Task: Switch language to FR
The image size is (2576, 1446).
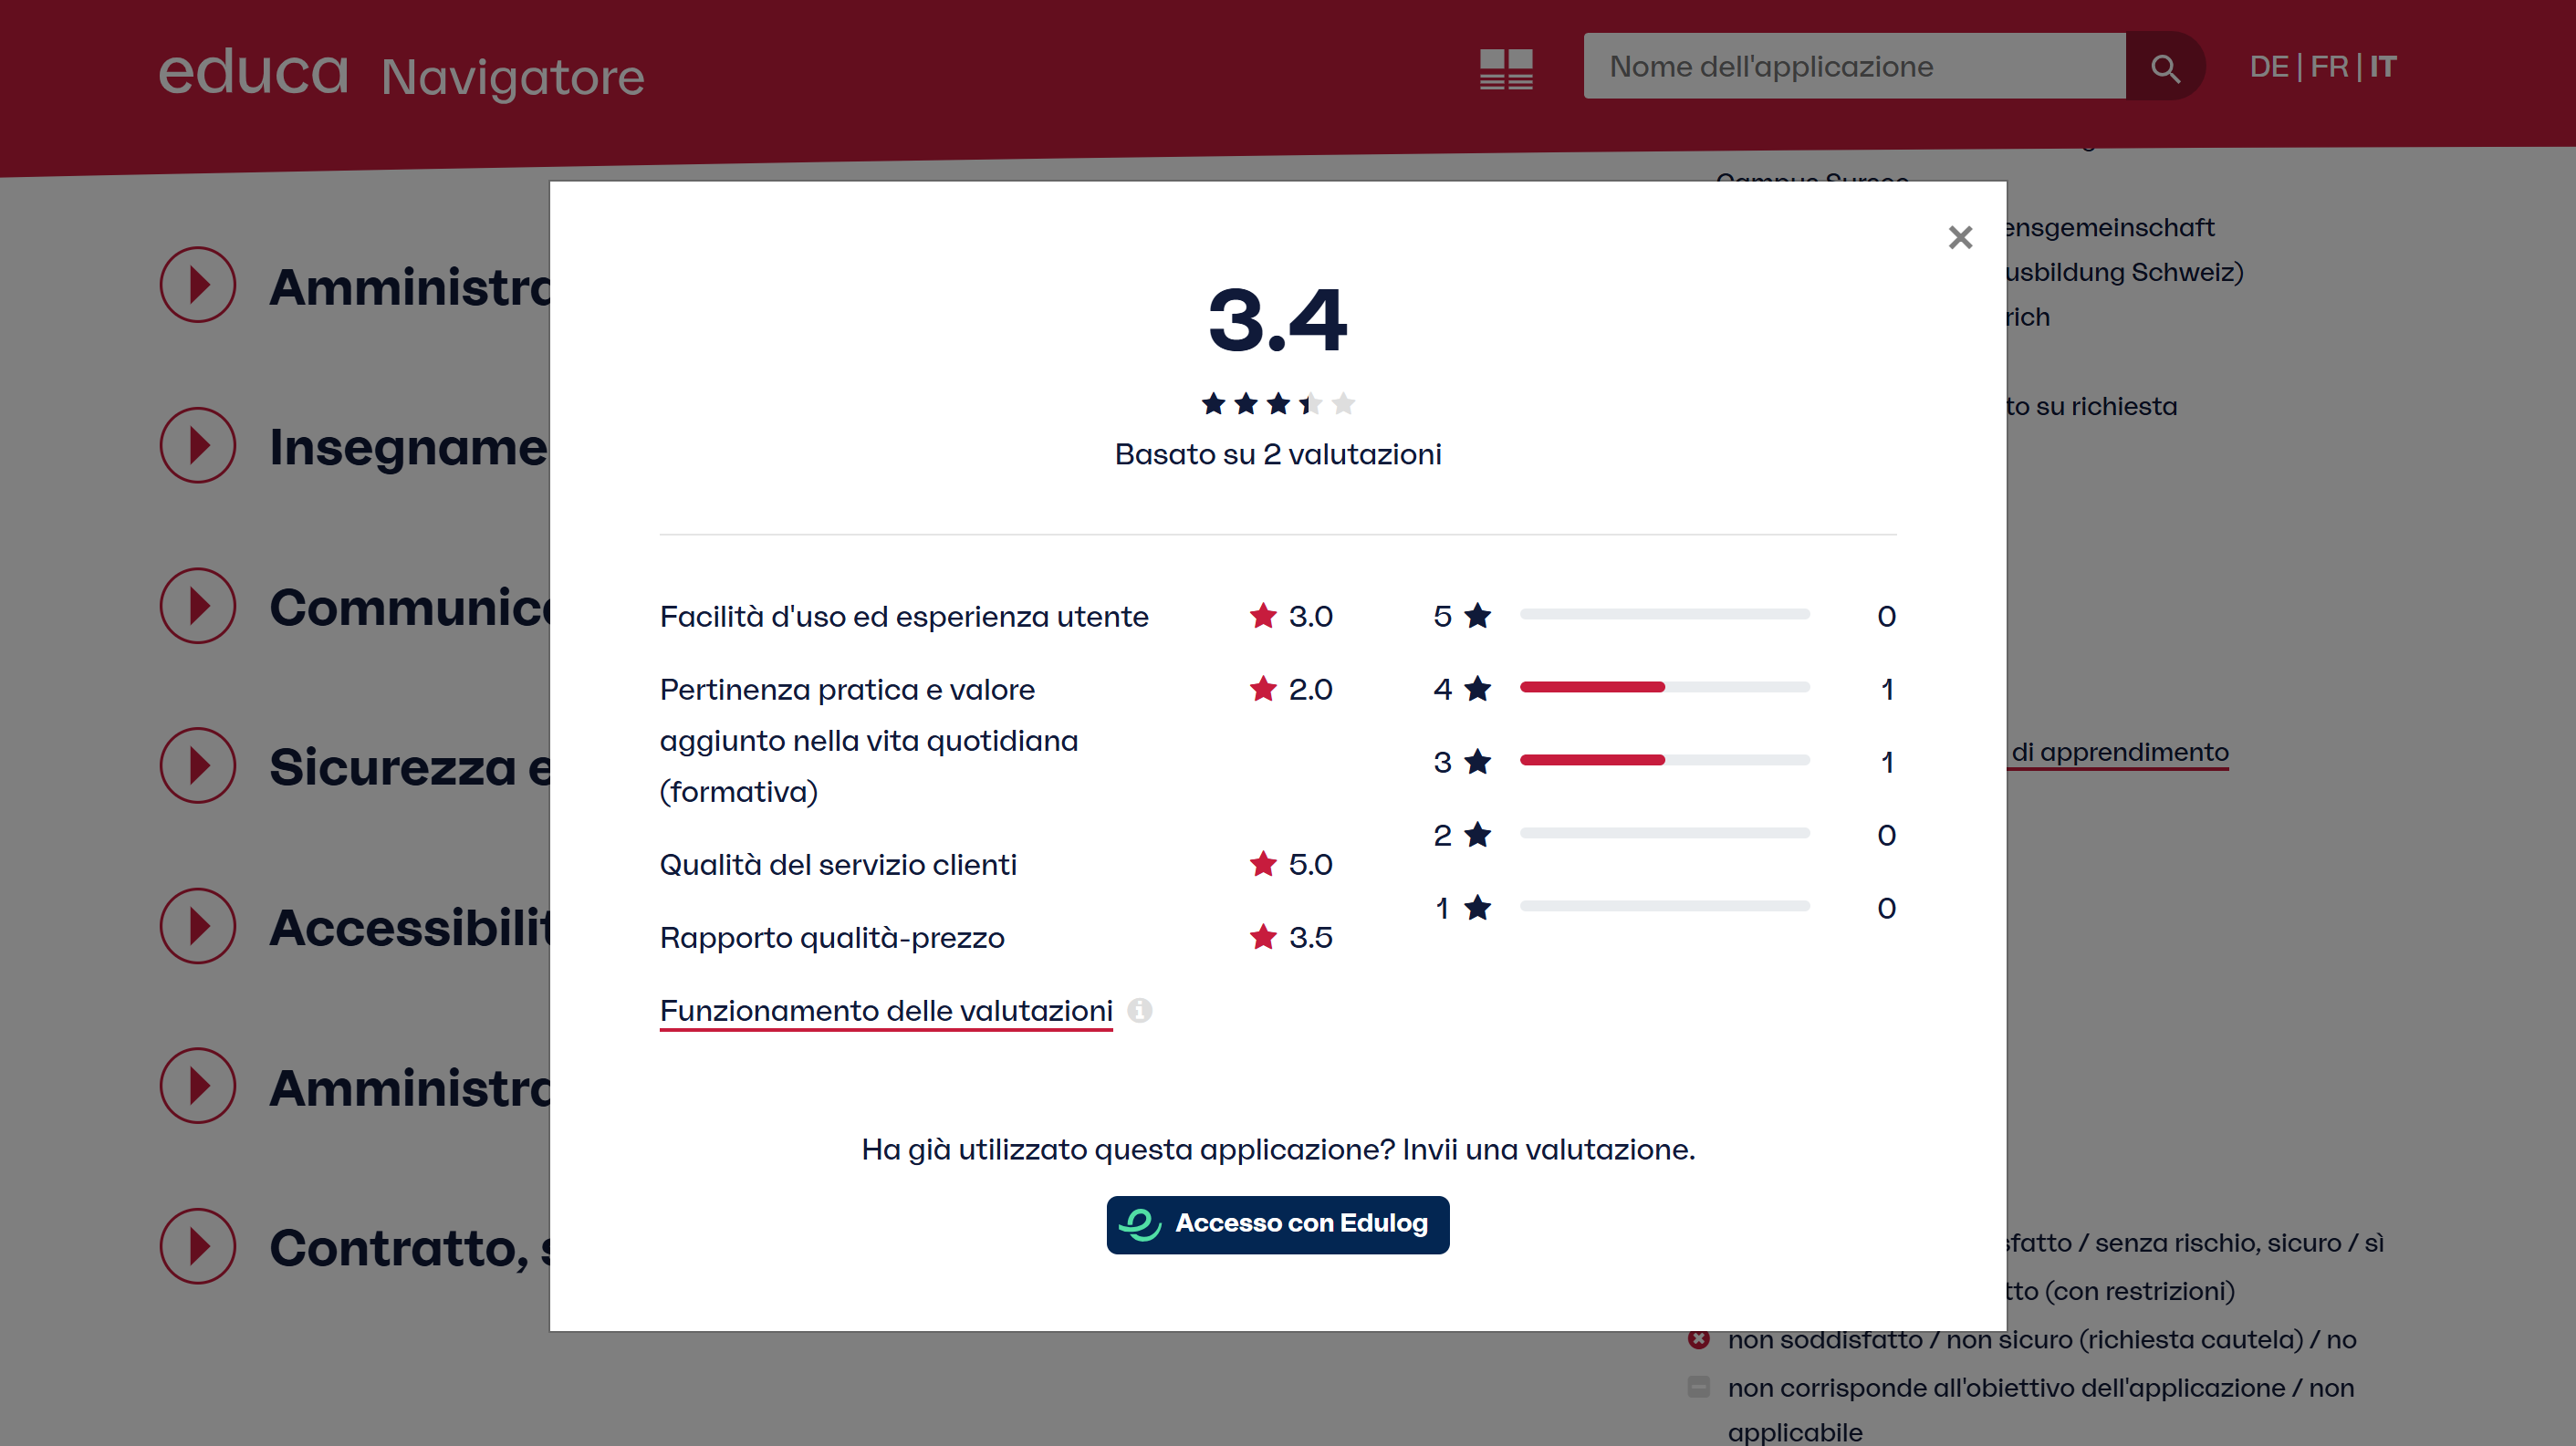Action: tap(2329, 67)
